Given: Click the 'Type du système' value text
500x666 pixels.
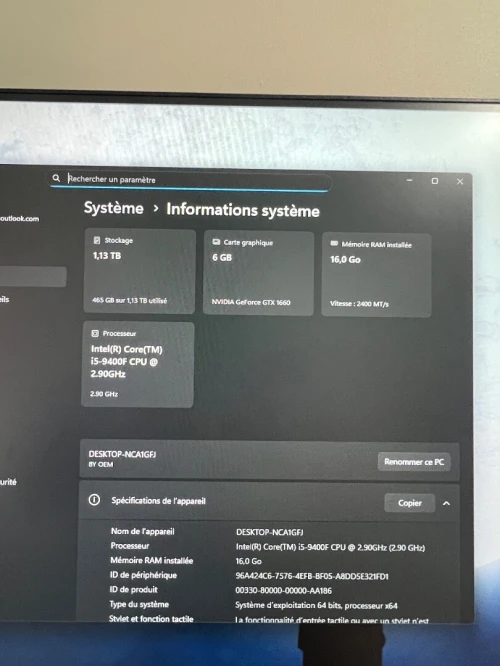Looking at the screenshot, I should tap(316, 605).
